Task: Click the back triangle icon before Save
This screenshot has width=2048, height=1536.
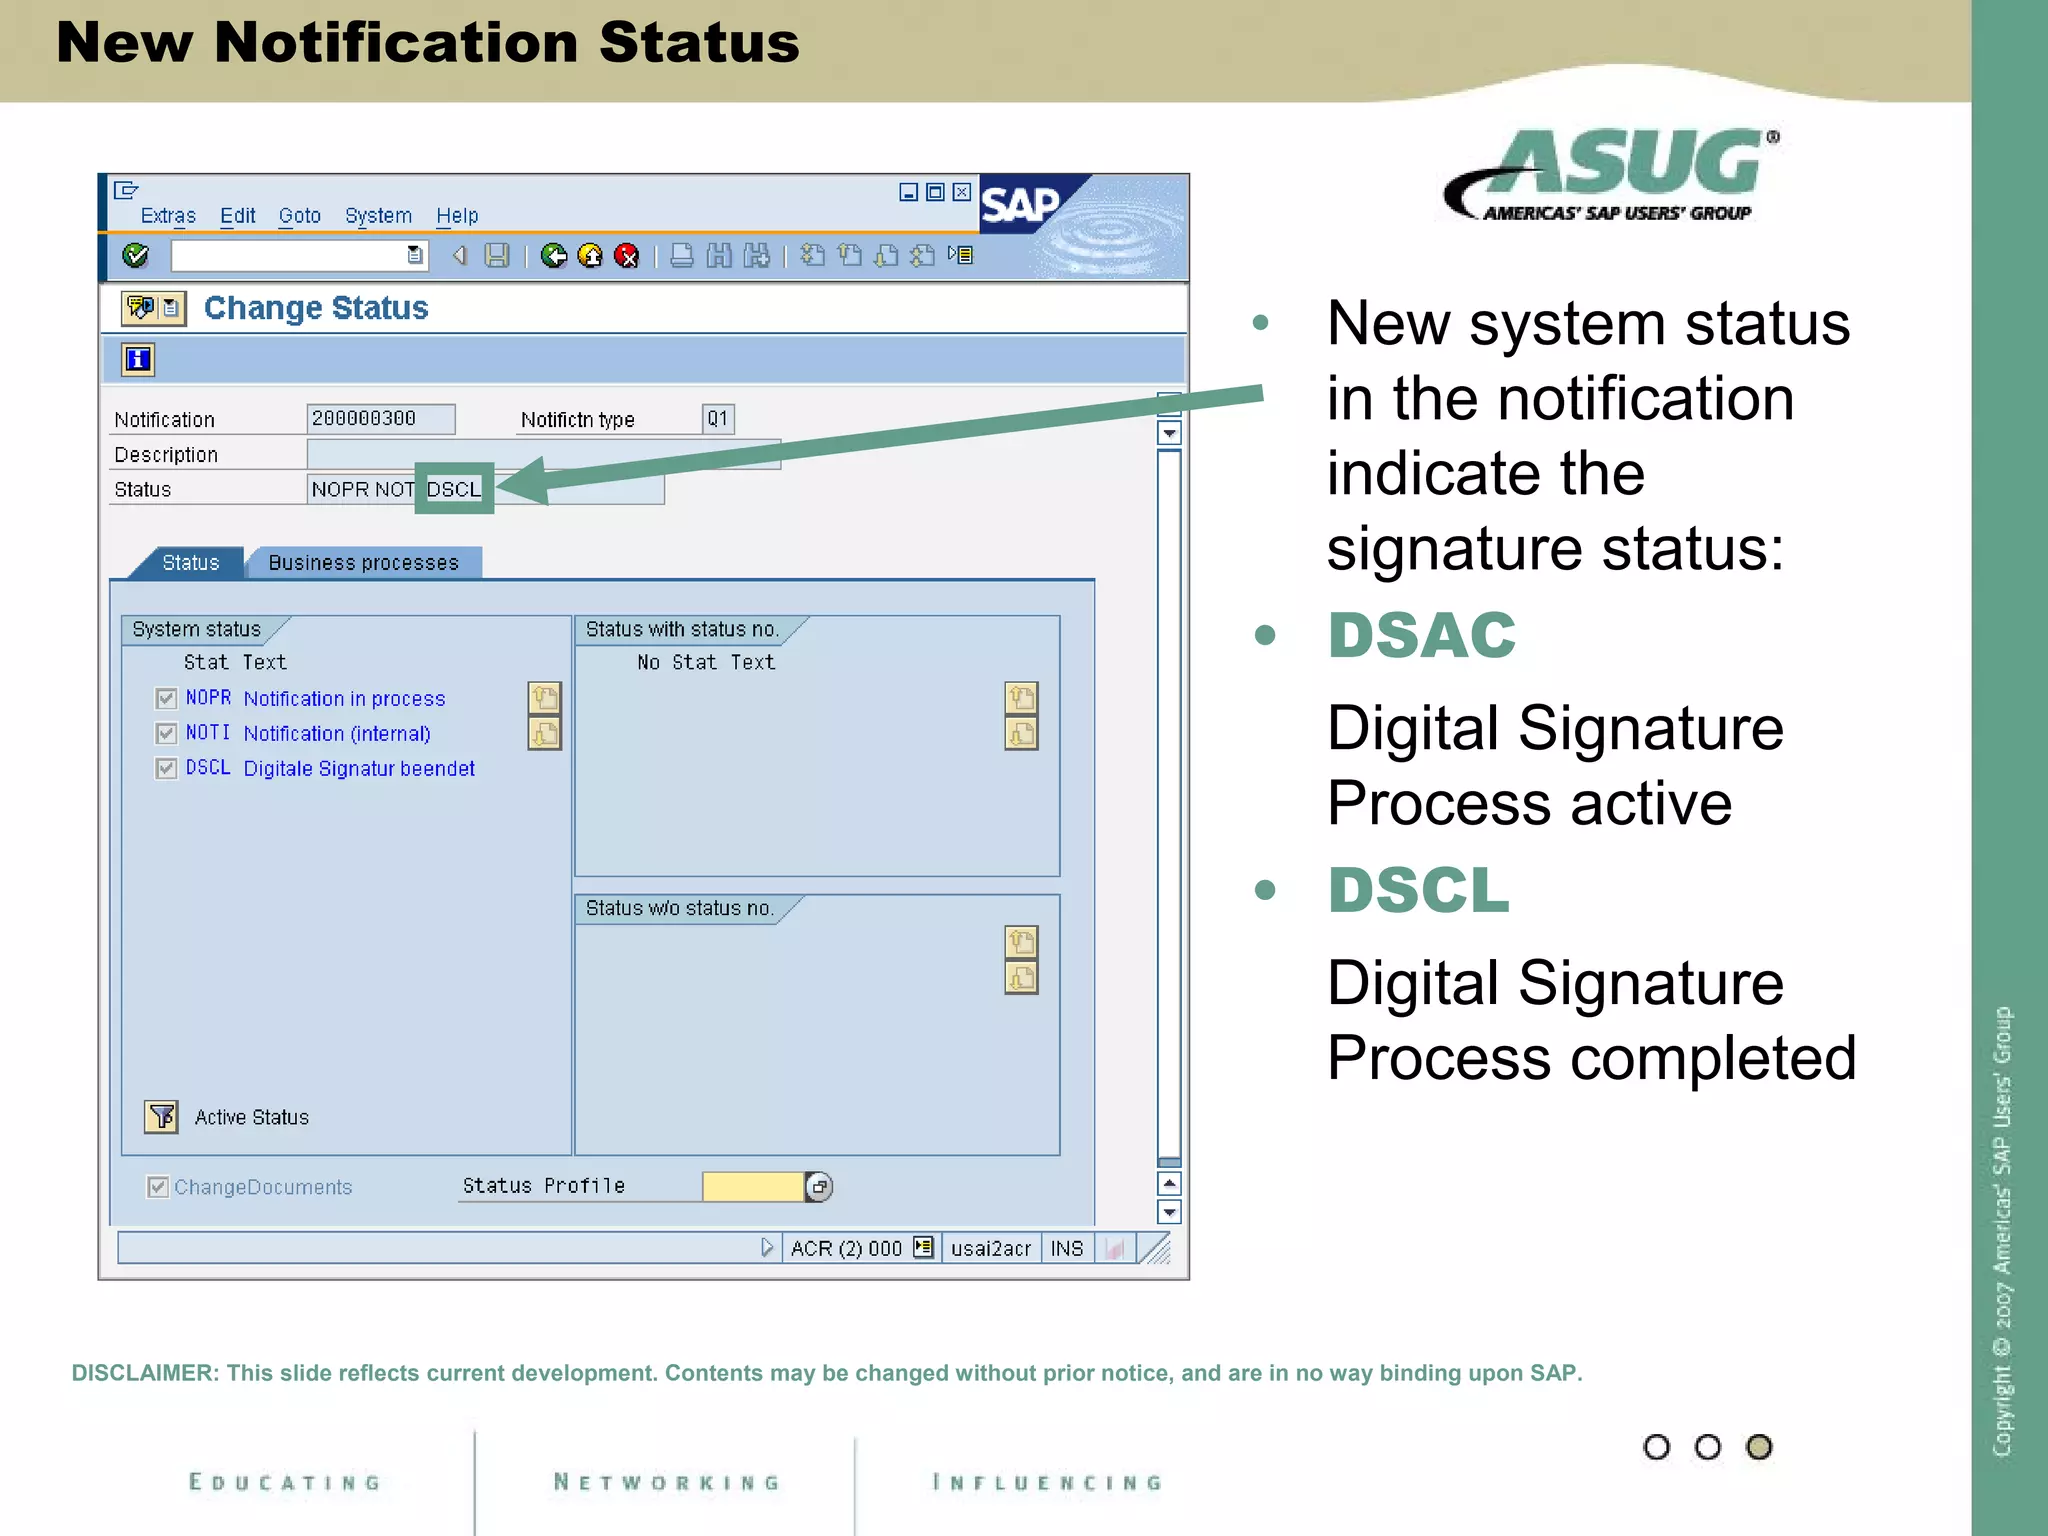Action: point(459,256)
